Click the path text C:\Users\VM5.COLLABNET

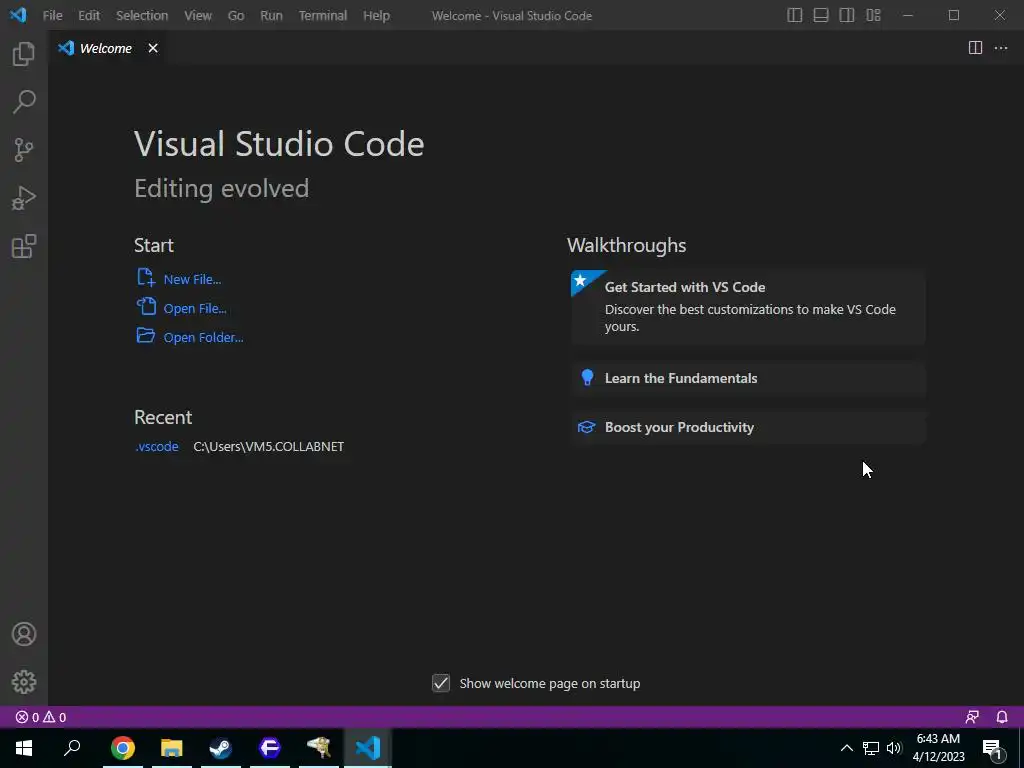click(268, 446)
